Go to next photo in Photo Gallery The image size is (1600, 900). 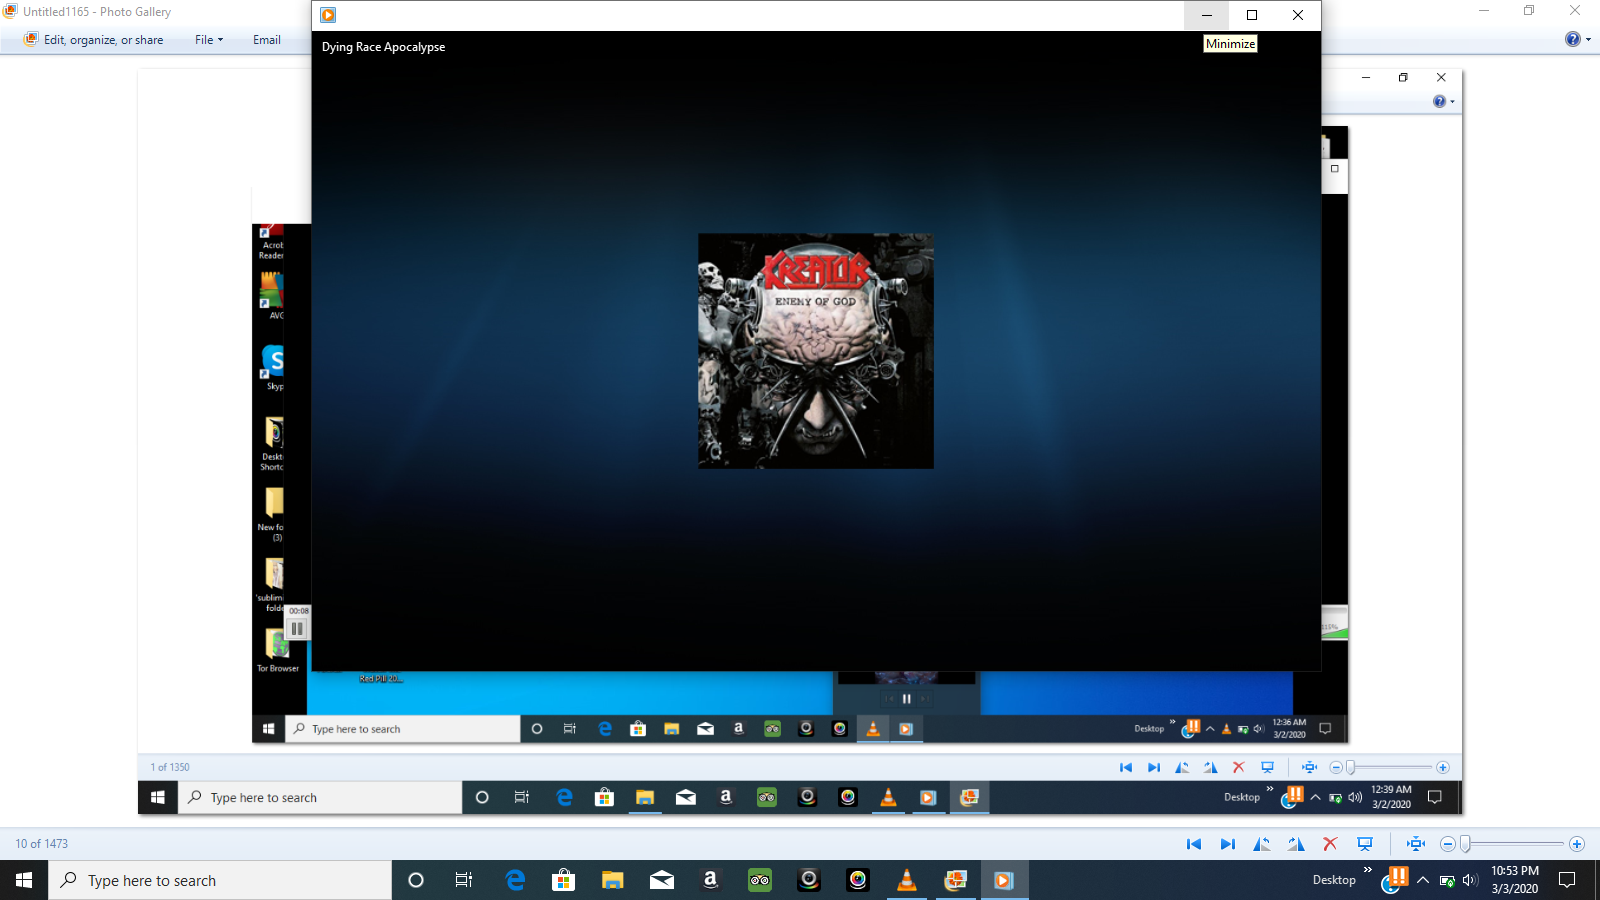(x=1228, y=844)
